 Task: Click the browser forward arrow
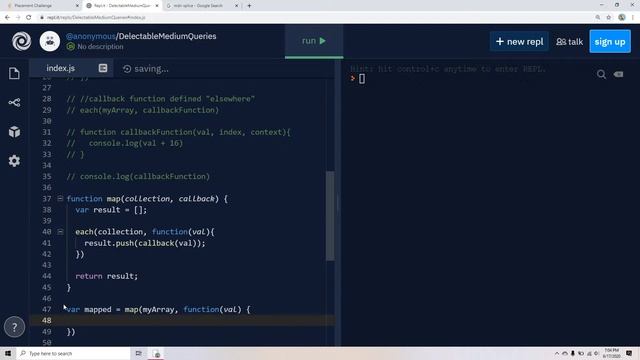(x=18, y=18)
